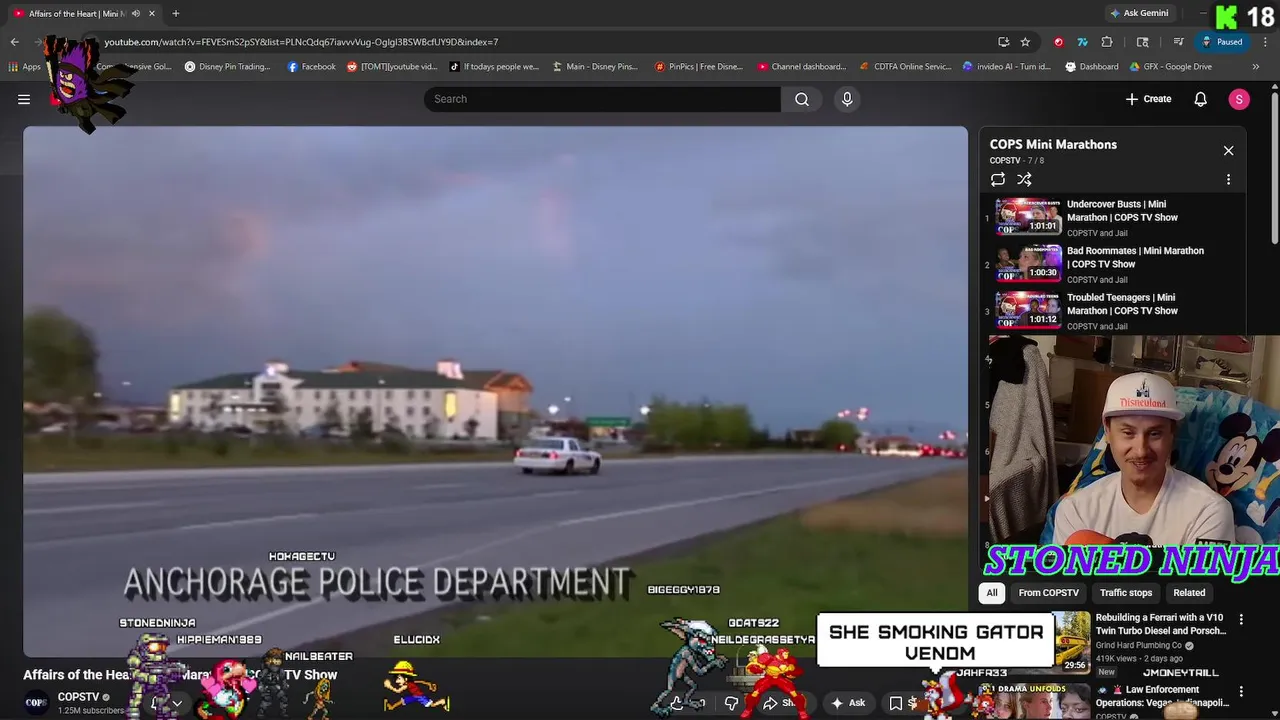1280x720 pixels.
Task: Open a new browser tab
Action: (x=175, y=13)
